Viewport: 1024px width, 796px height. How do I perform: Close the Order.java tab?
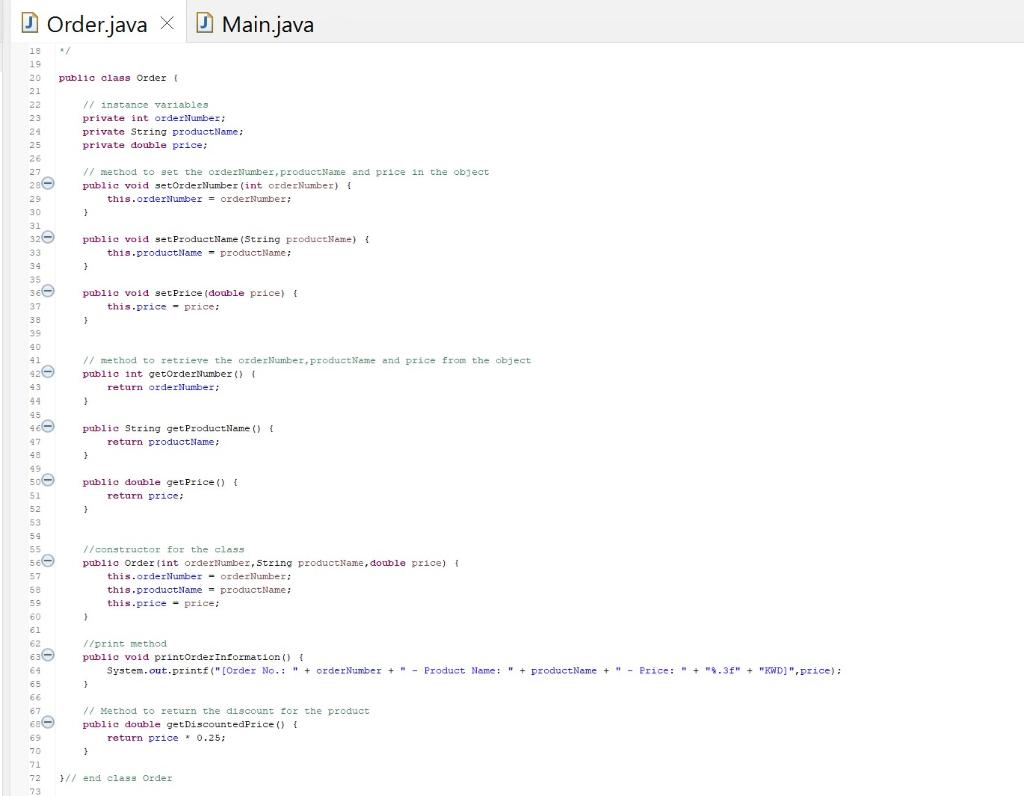tap(166, 22)
